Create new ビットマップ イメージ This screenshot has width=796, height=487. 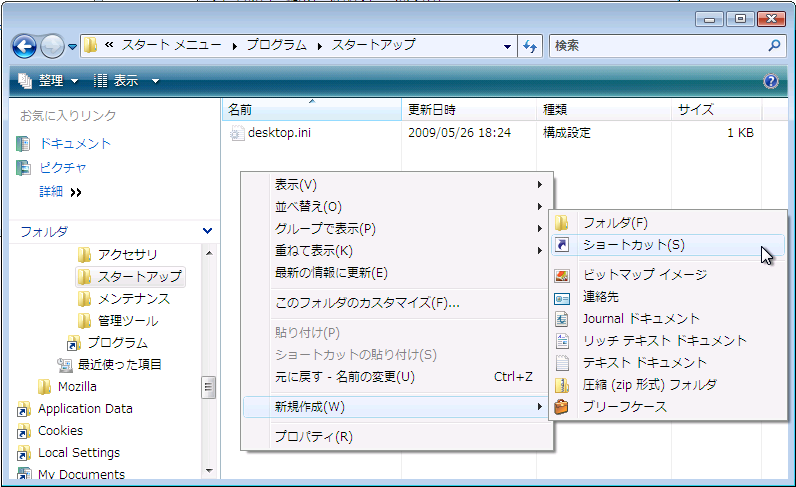[x=668, y=275]
